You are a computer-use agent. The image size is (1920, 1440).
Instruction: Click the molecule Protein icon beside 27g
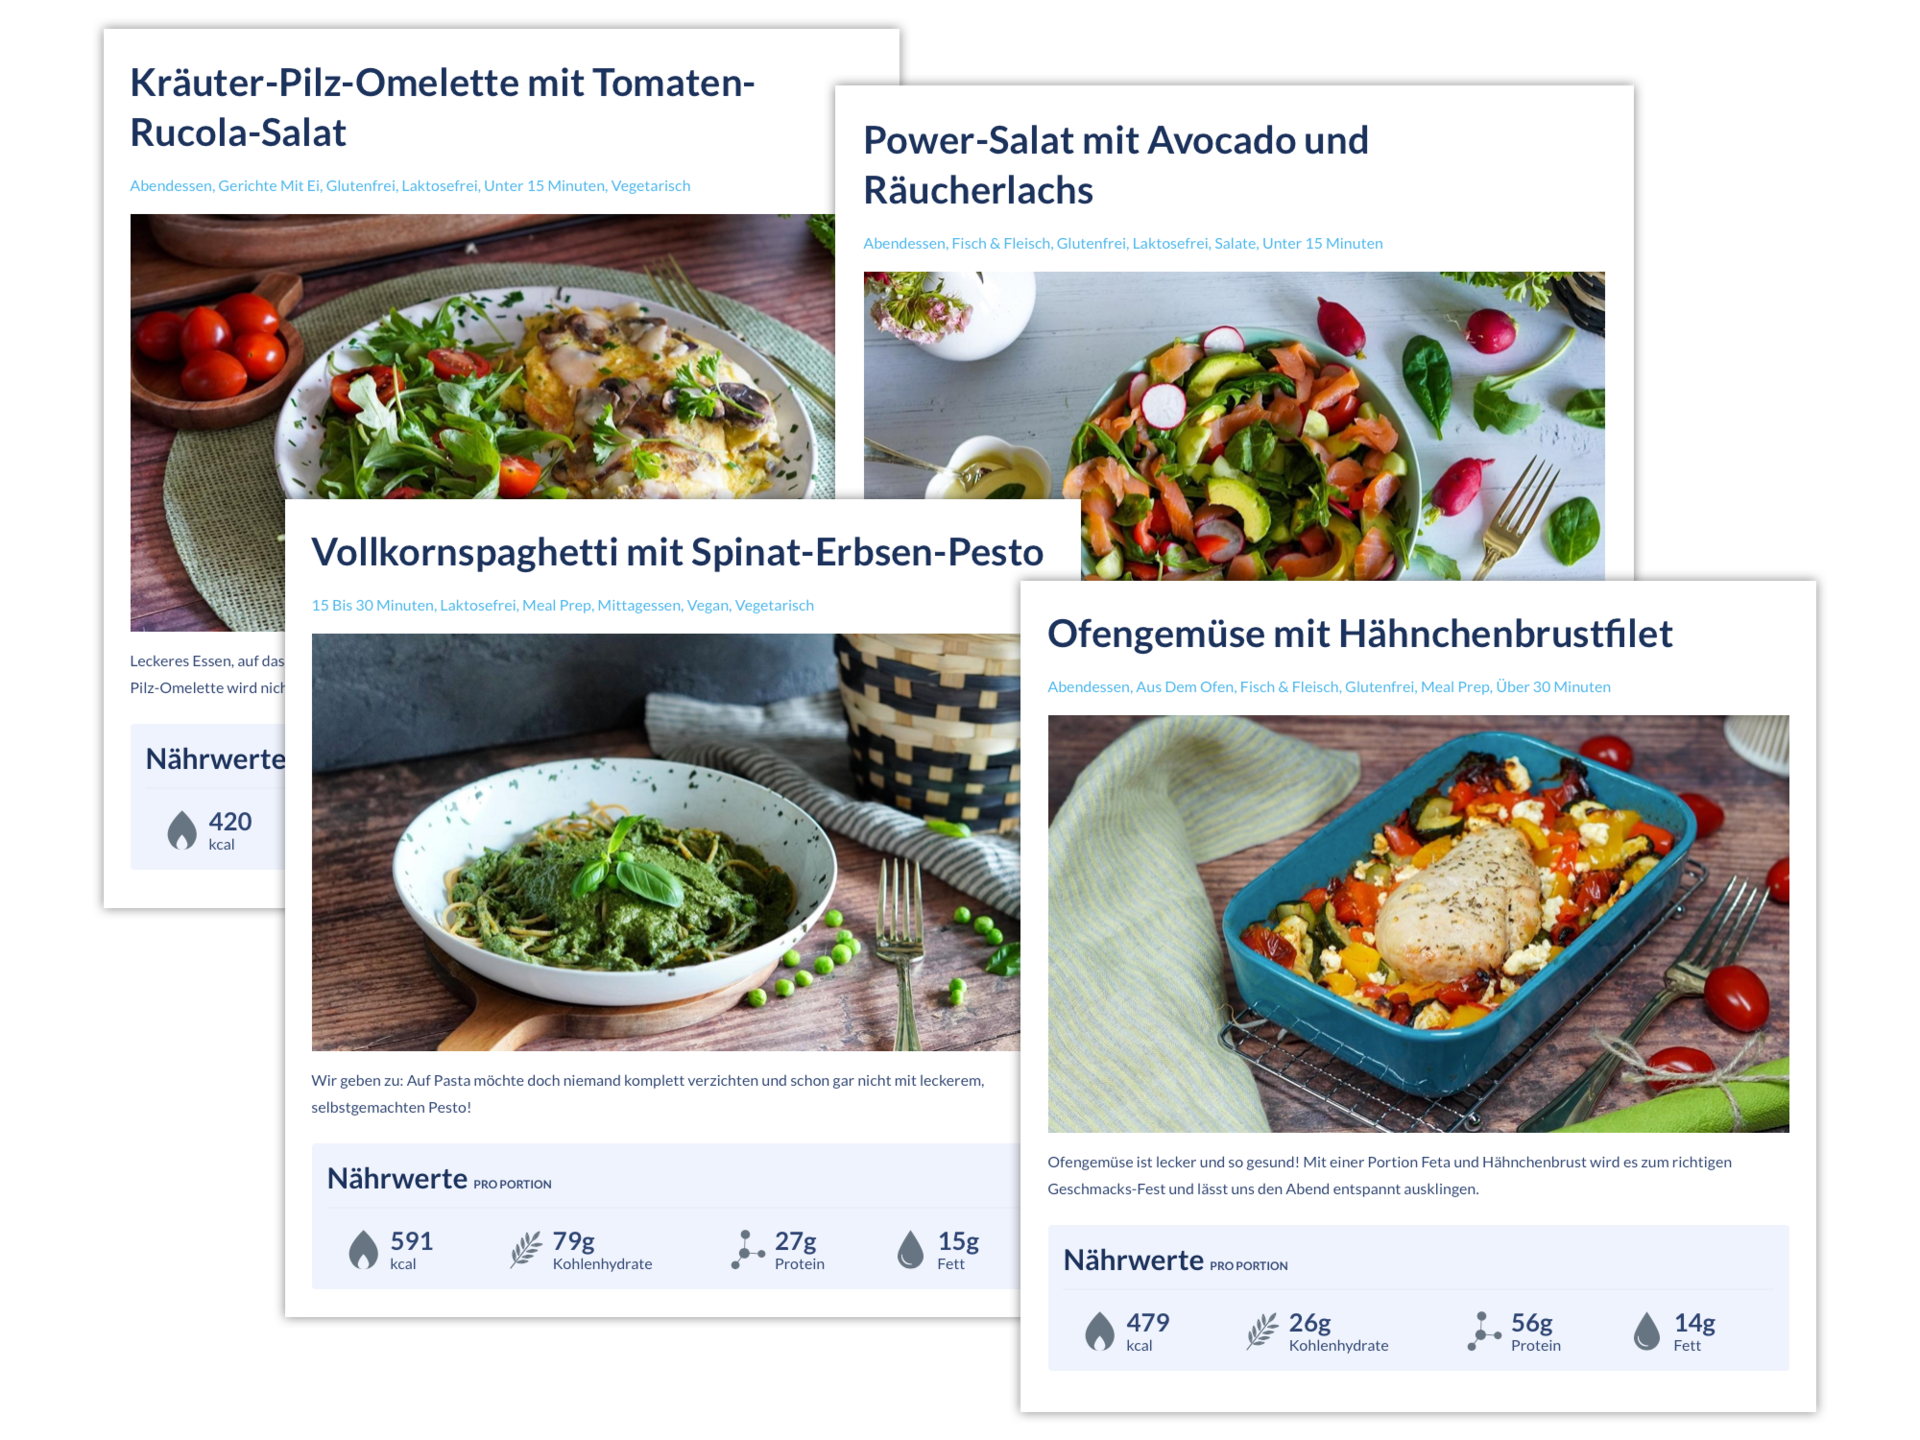747,1250
